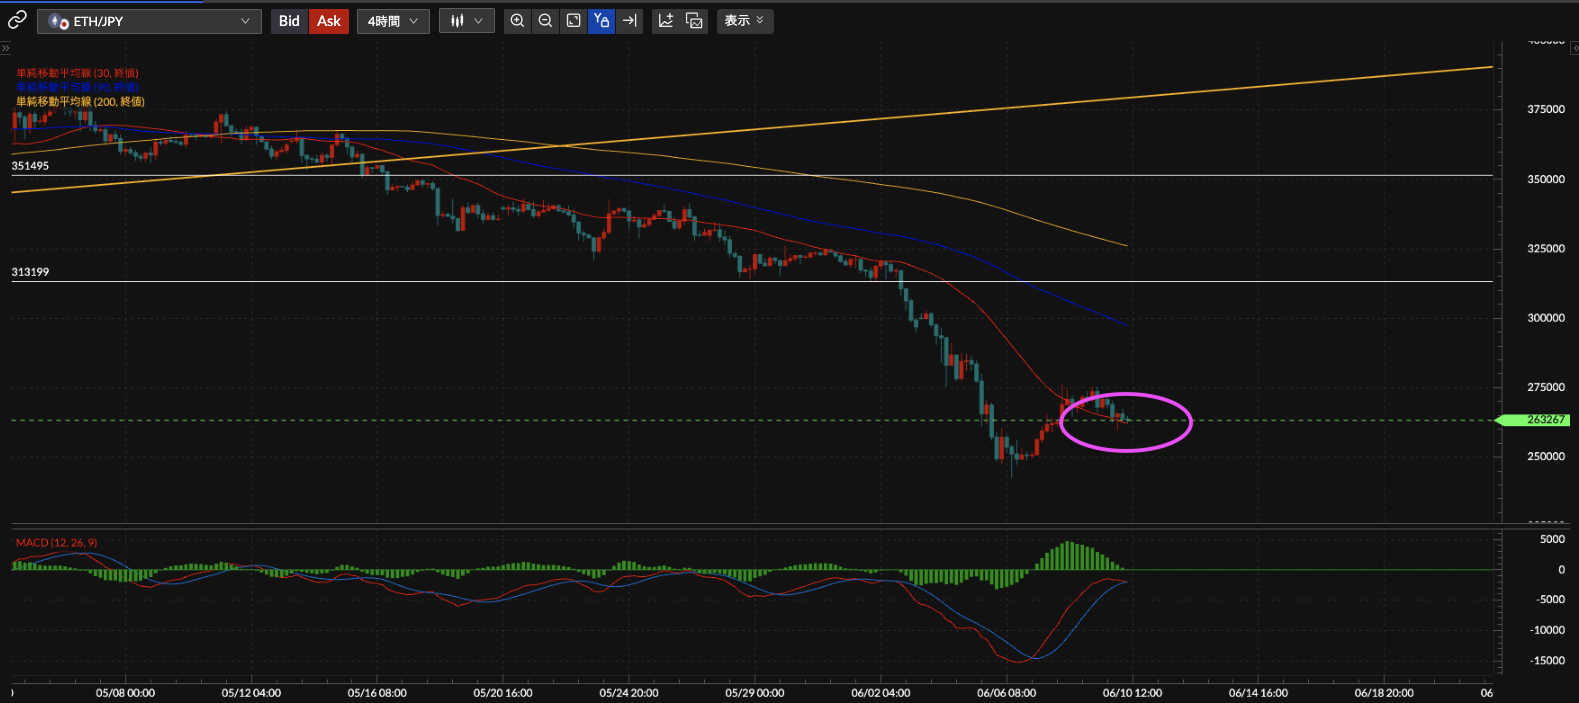This screenshot has height=703, width=1579.
Task: Switch price display to Bid
Action: (289, 21)
